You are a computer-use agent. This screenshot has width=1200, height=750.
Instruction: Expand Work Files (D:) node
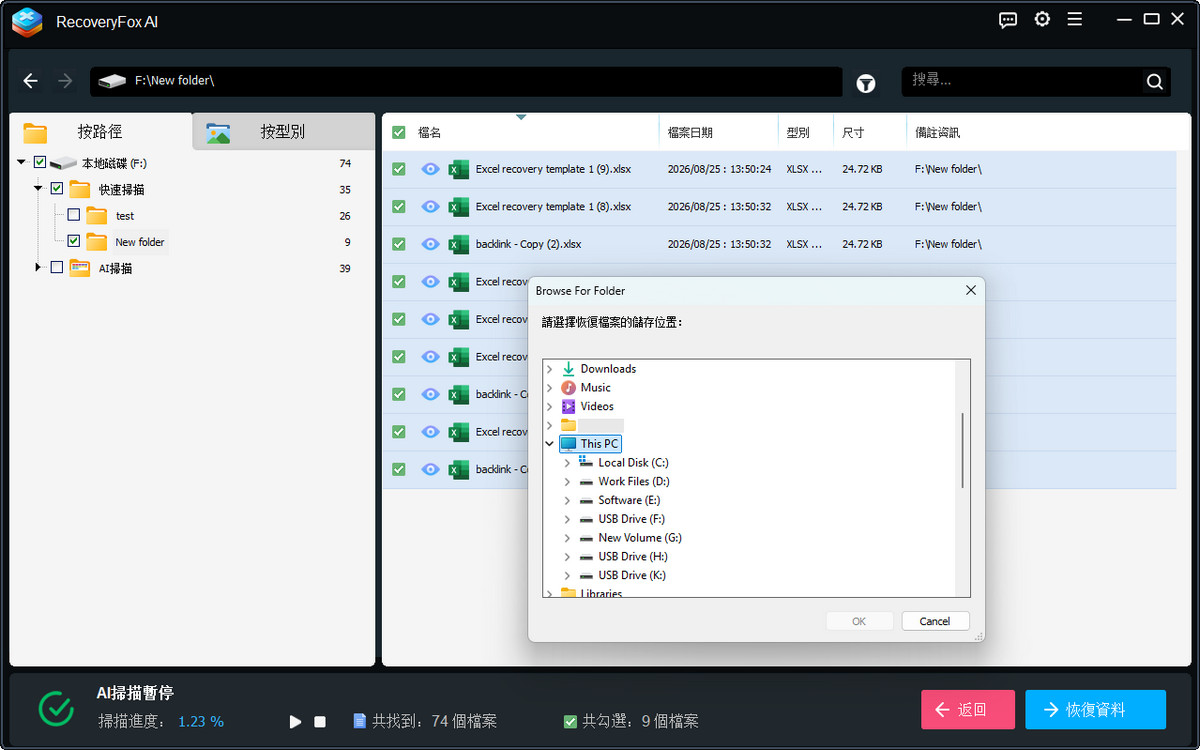pos(567,482)
